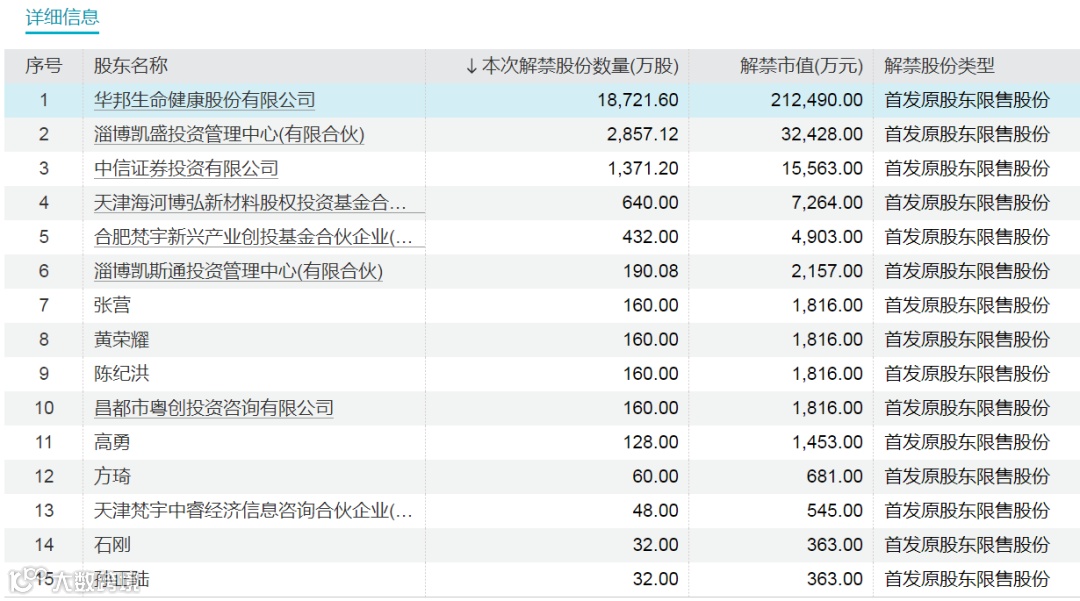Click the share count 190.08
Screen dimensions: 1080x601
651,271
